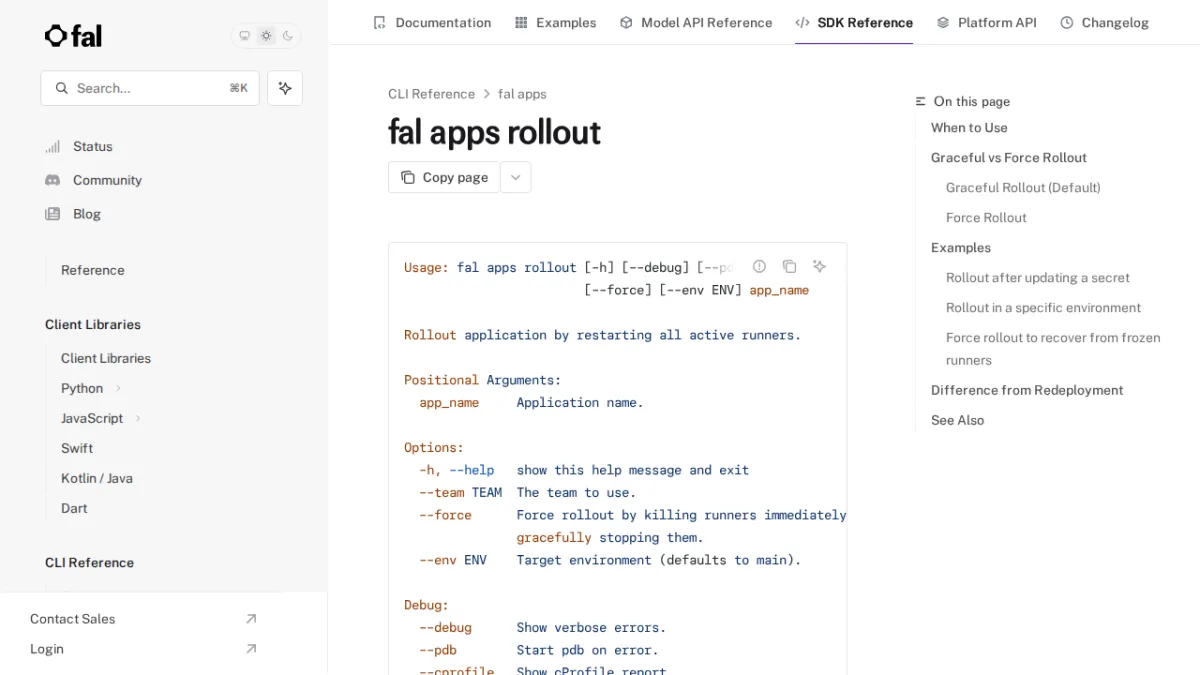The image size is (1200, 675).
Task: Open the Community link
Action: click(107, 180)
